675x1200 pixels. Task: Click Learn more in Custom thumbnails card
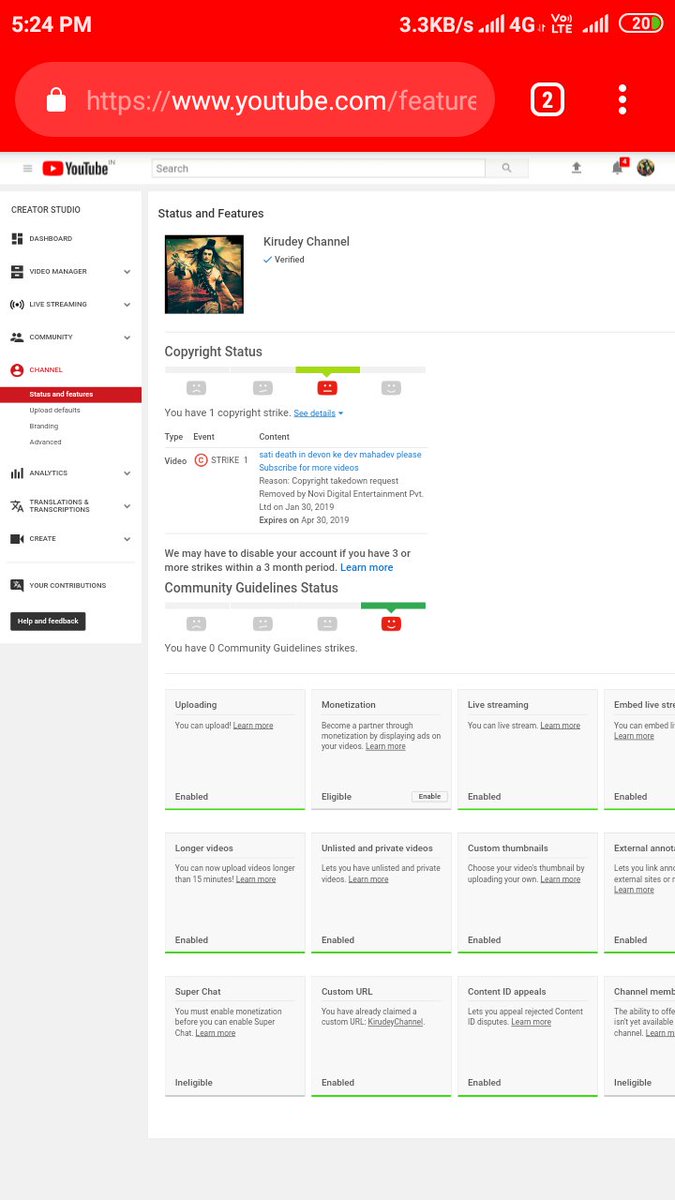pyautogui.click(x=560, y=880)
